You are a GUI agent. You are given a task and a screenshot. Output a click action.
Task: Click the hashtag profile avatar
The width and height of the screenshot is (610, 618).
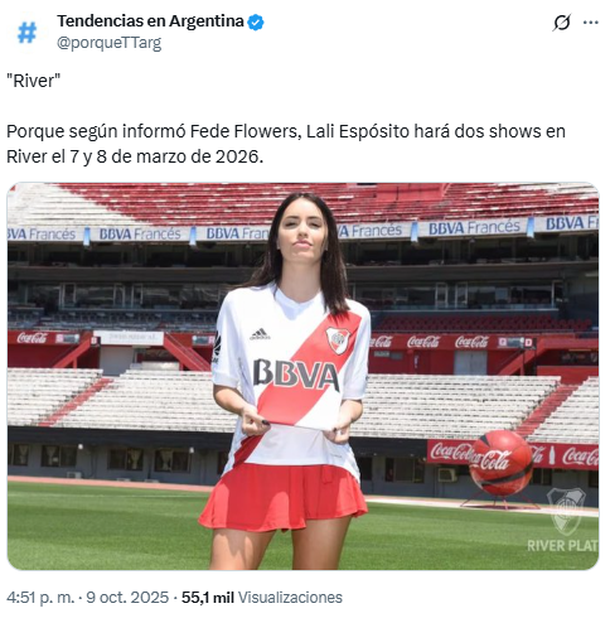point(27,32)
